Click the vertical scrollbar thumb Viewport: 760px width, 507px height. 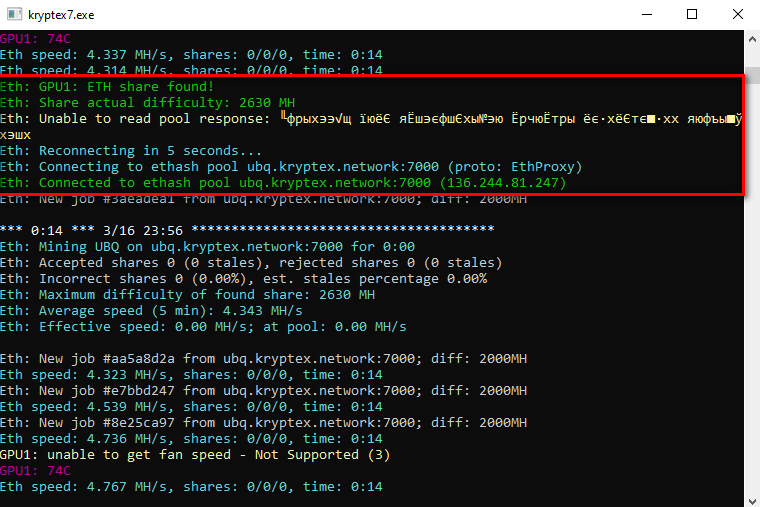(x=752, y=76)
